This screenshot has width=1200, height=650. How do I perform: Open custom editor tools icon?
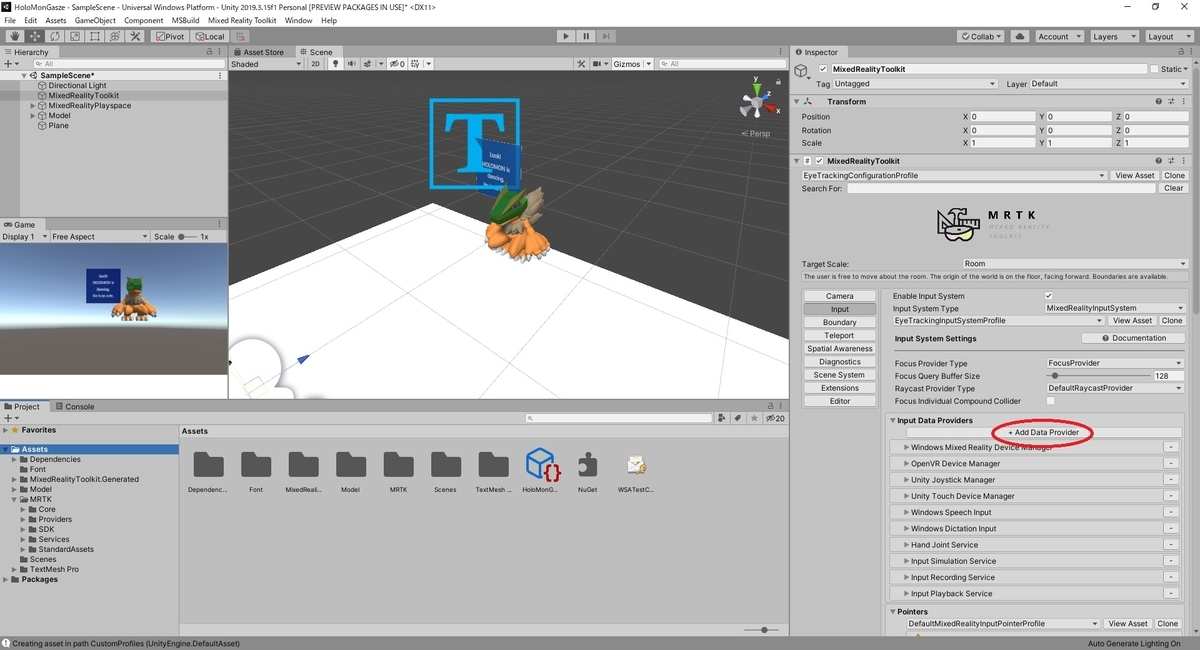tap(133, 36)
